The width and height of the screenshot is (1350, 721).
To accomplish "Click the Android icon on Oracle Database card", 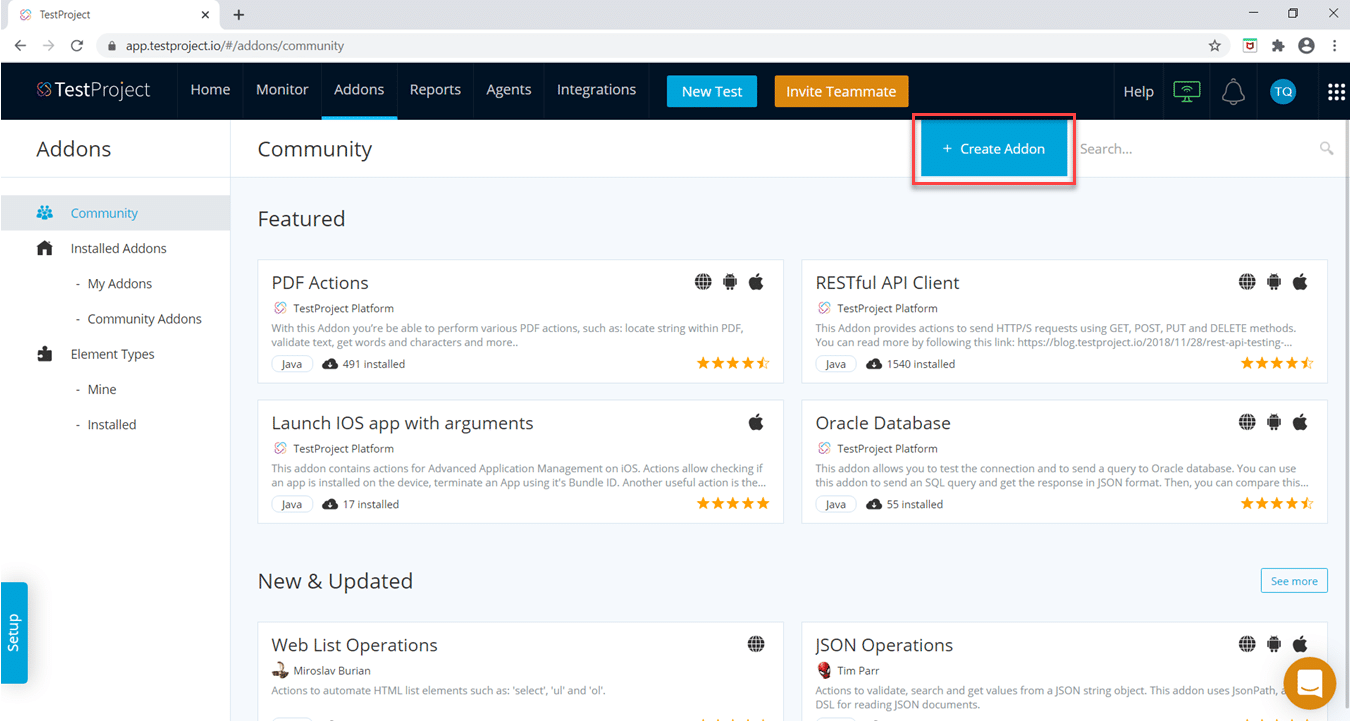I will 1274,422.
